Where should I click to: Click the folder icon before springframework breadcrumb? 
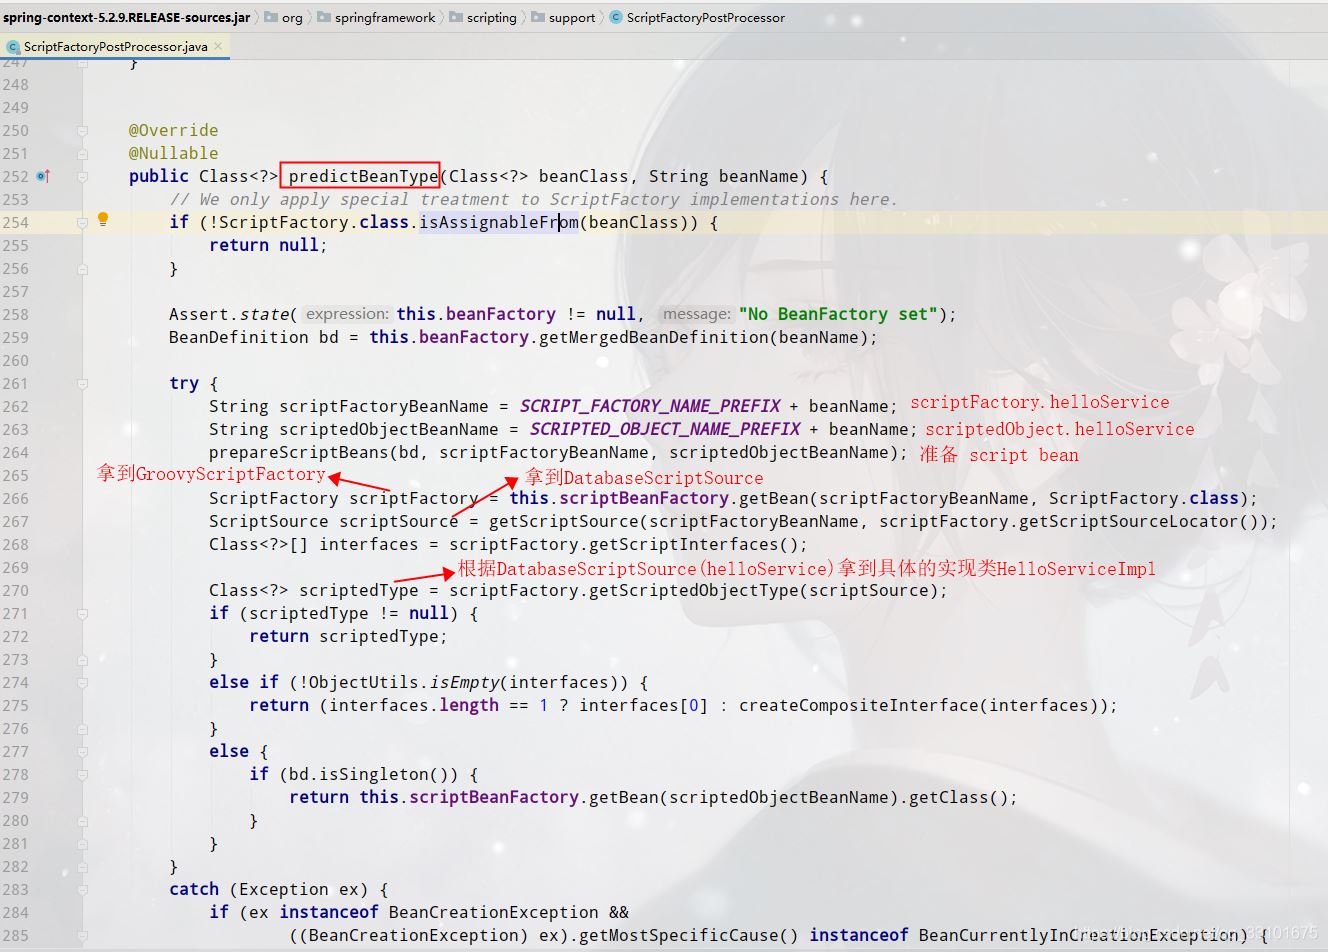point(324,17)
